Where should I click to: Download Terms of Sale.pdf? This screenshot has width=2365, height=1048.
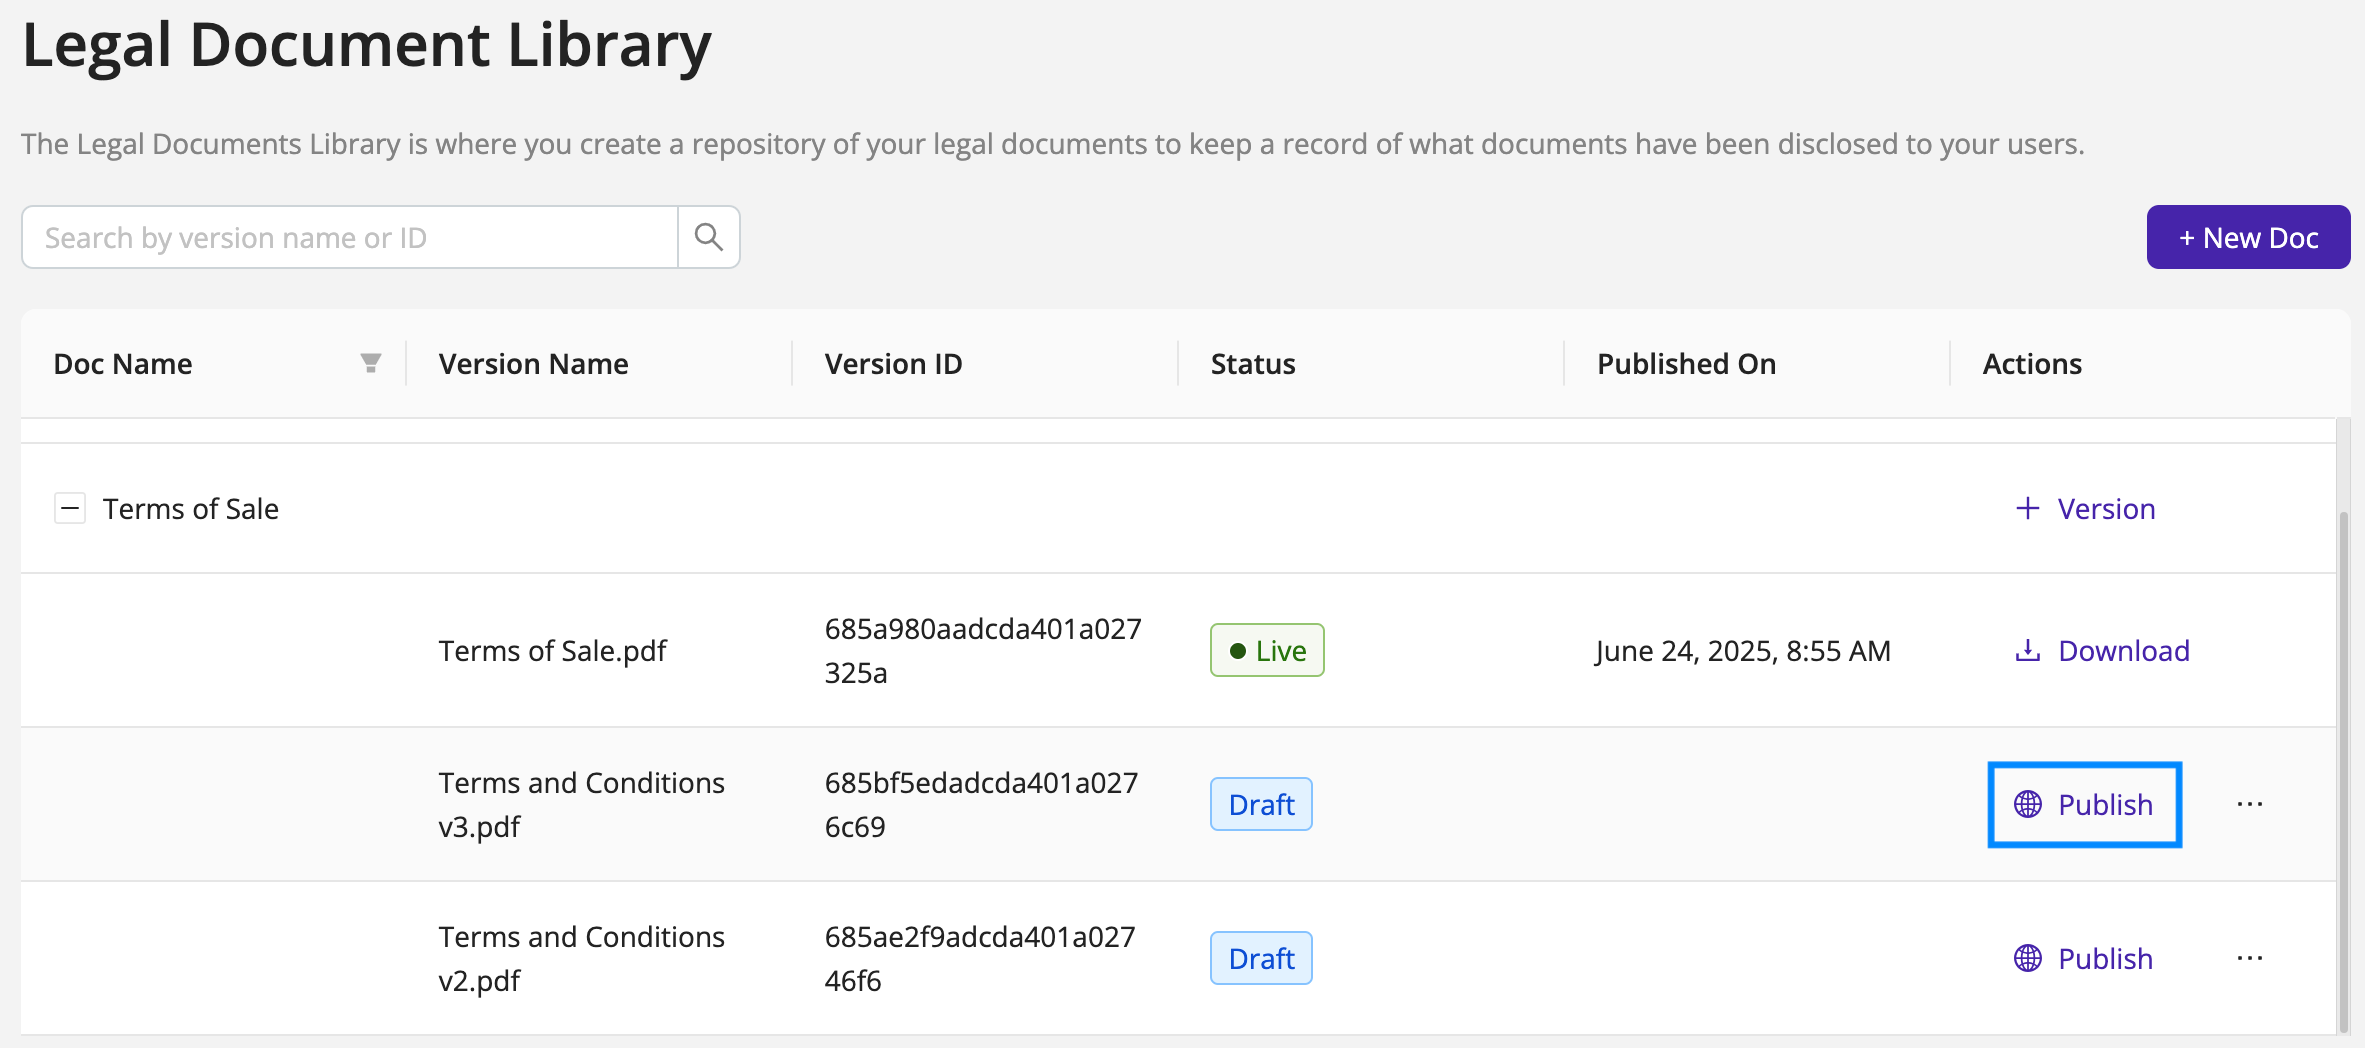pyautogui.click(x=2101, y=650)
